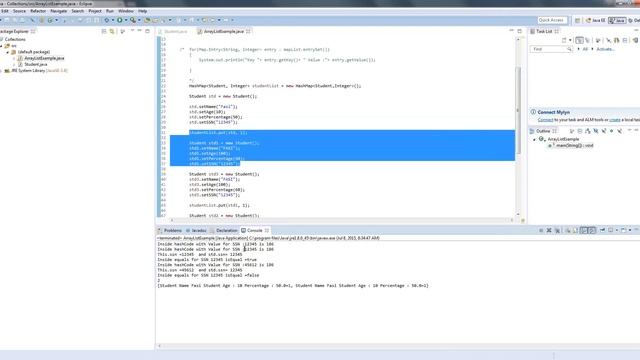Image resolution: width=640 pixels, height=360 pixels.
Task: Select ArrayListExample.java in Package Explorer
Action: pyautogui.click(x=44, y=58)
